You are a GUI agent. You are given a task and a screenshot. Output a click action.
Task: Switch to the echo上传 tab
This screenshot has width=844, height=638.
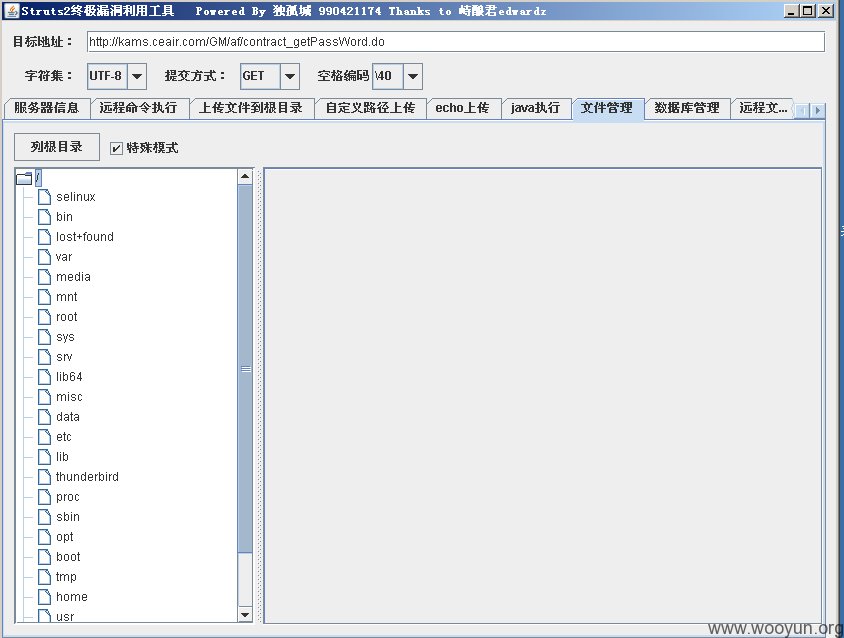pos(462,108)
